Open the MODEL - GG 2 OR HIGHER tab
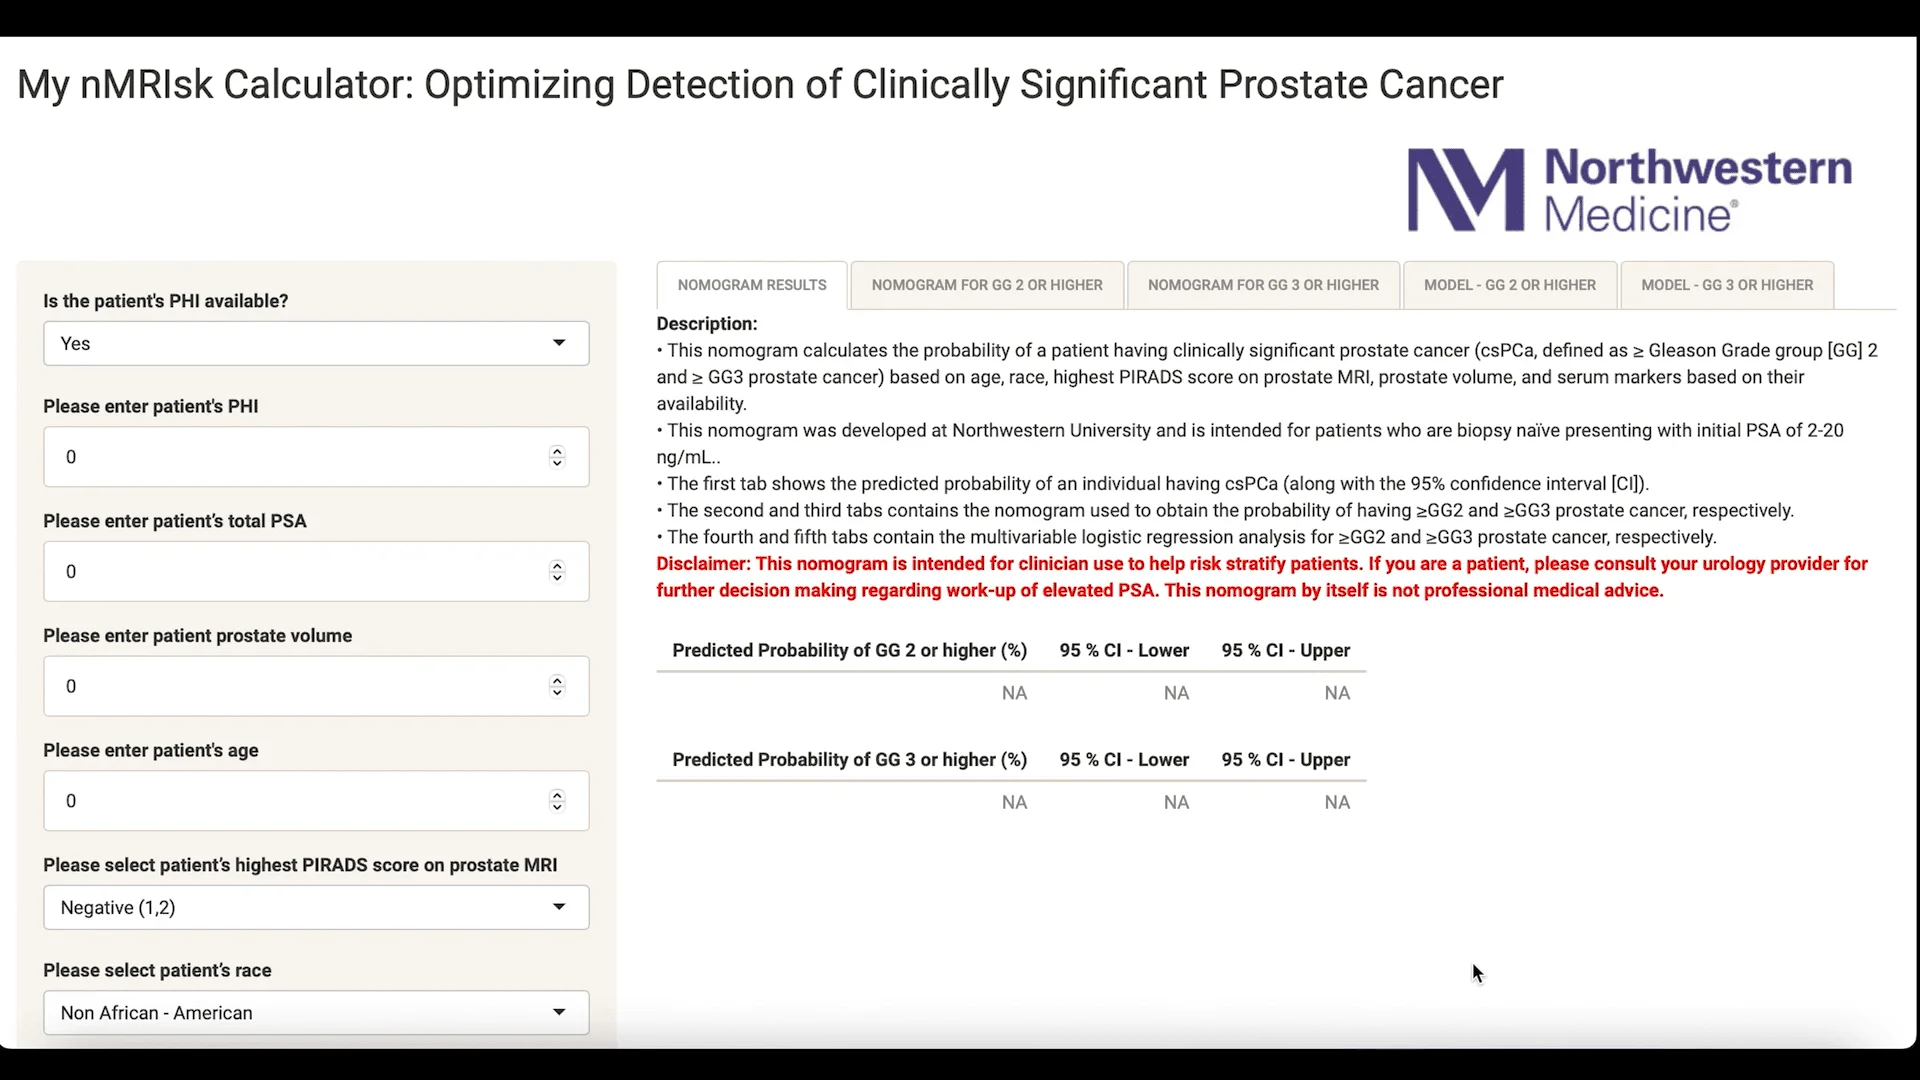Viewport: 1920px width, 1080px height. pos(1508,285)
